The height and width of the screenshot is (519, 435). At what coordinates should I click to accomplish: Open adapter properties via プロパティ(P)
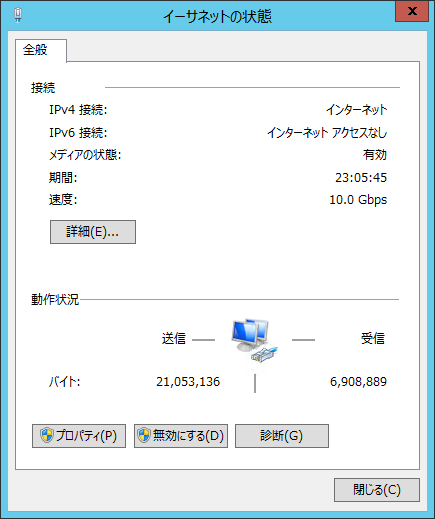click(79, 436)
